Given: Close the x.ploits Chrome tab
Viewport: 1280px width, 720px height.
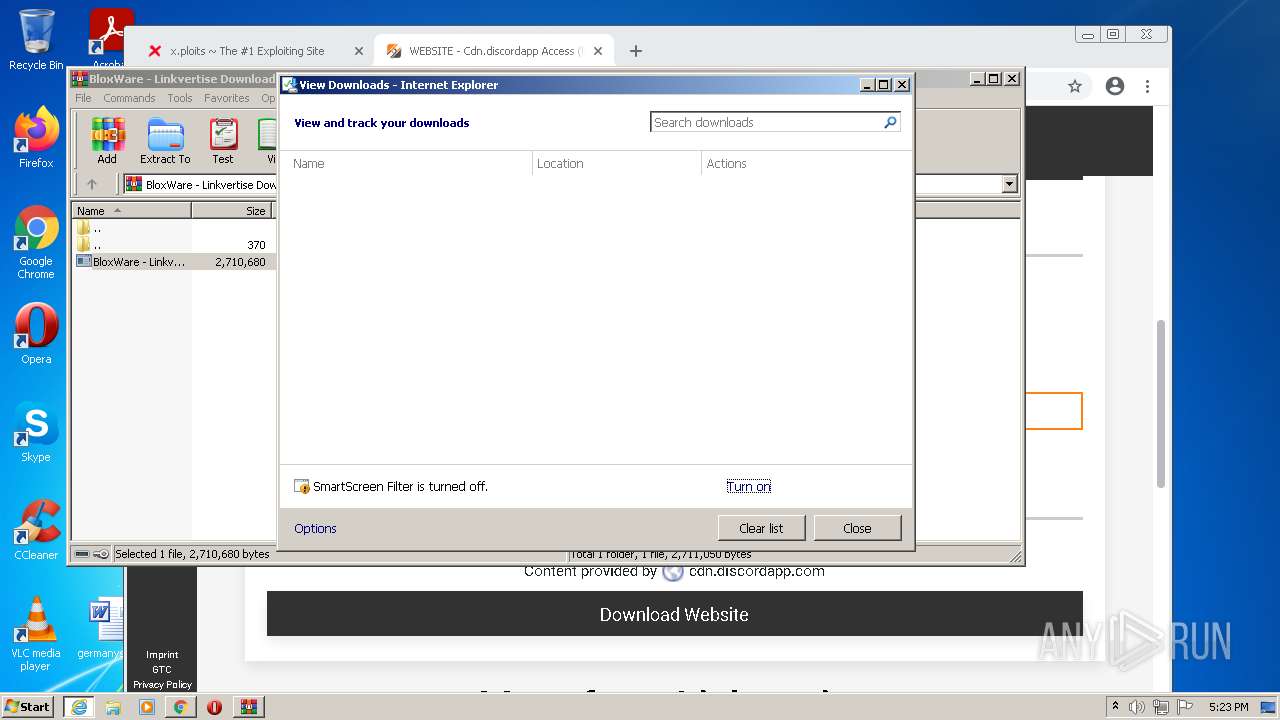Looking at the screenshot, I should tap(359, 51).
